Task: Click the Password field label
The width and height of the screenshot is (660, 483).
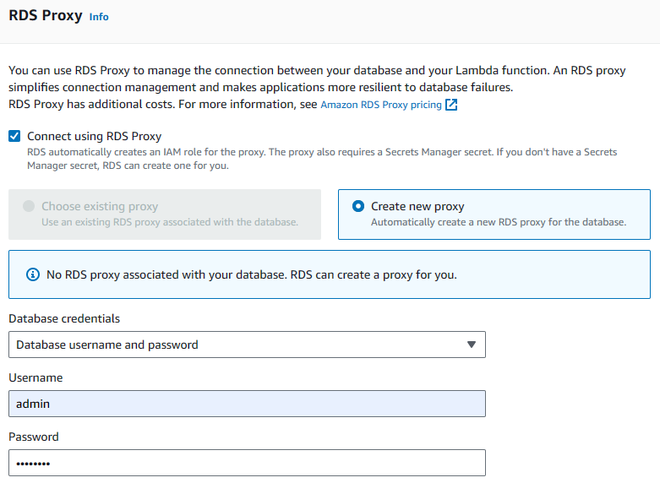Action: [34, 437]
